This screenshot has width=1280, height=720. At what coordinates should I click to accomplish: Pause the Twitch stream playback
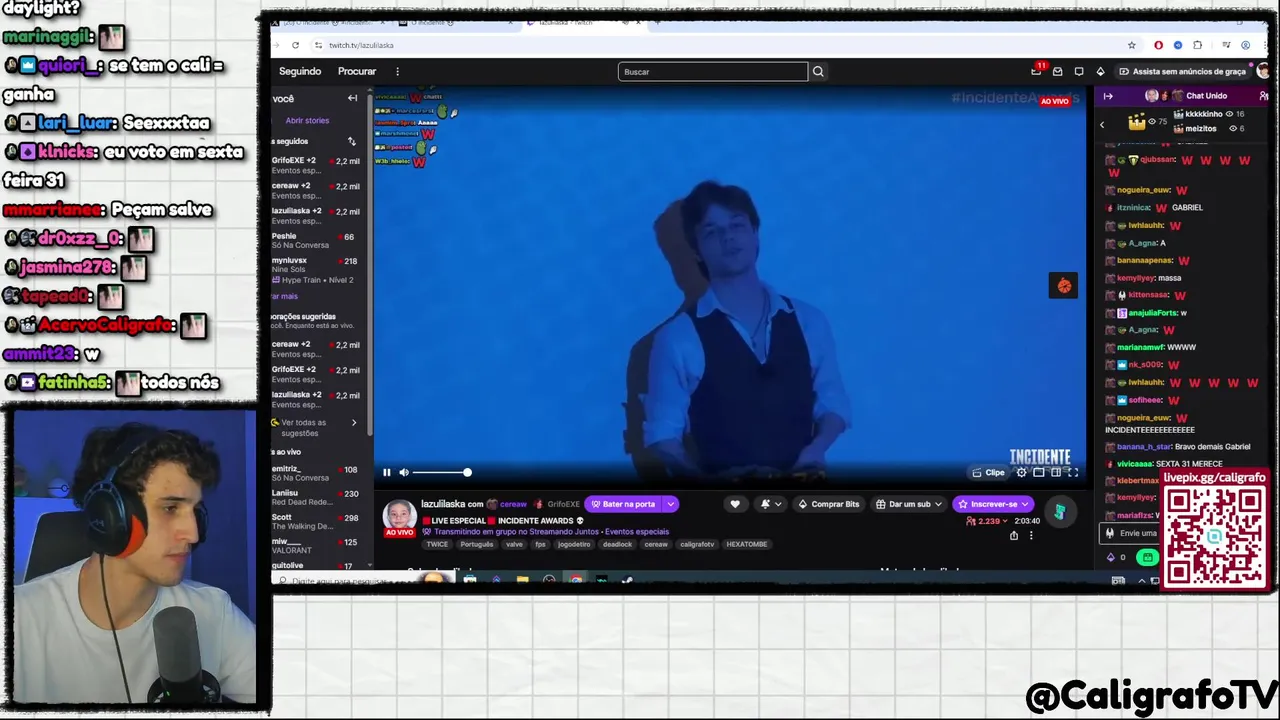[387, 472]
